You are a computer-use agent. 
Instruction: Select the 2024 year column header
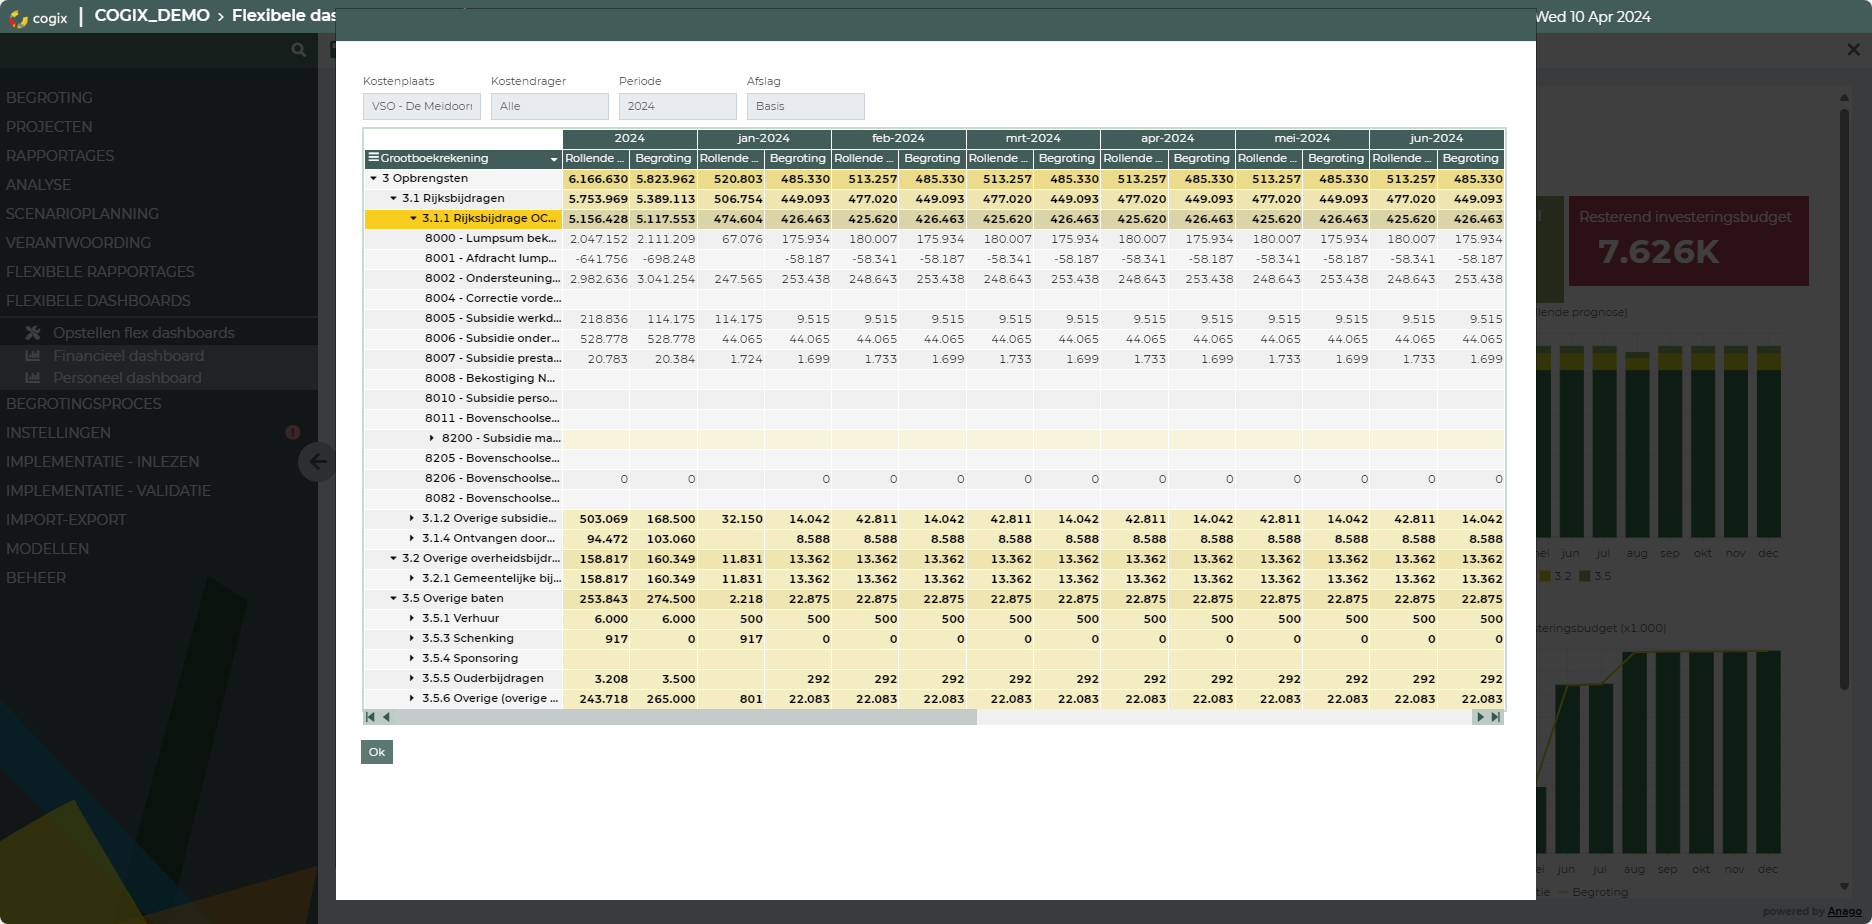click(x=630, y=138)
